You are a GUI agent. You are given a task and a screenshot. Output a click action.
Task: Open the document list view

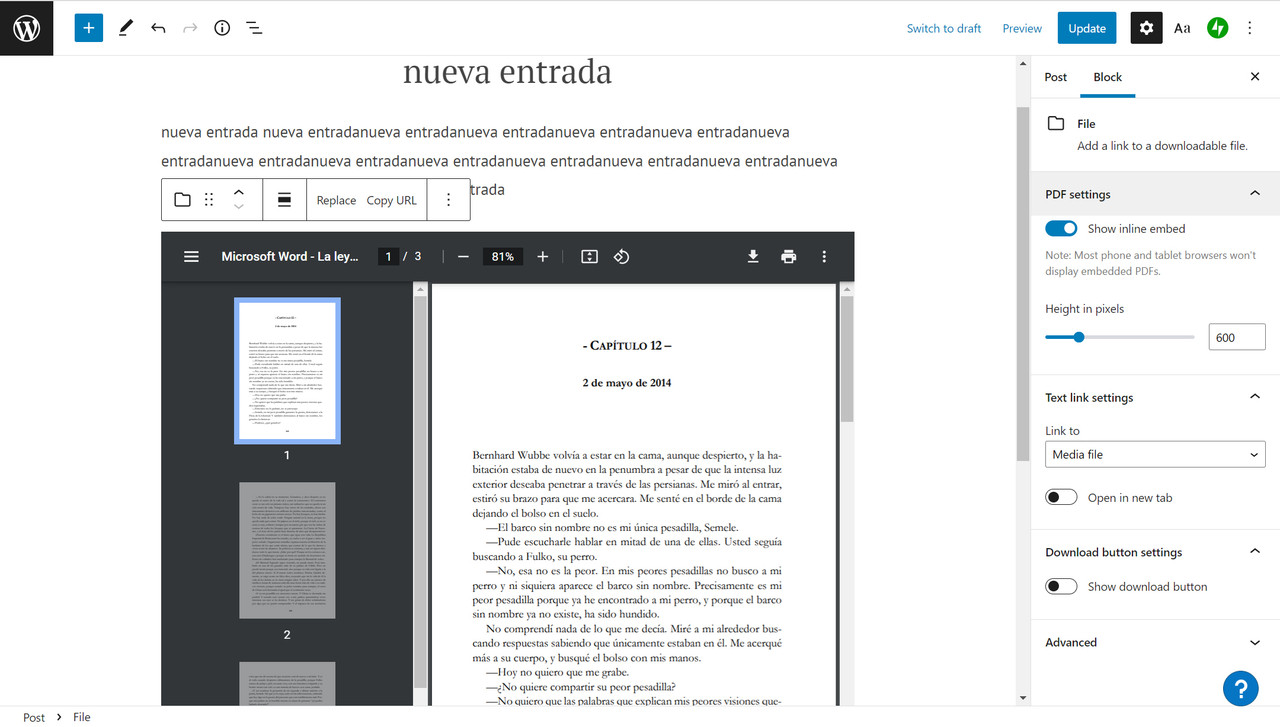pyautogui.click(x=254, y=28)
